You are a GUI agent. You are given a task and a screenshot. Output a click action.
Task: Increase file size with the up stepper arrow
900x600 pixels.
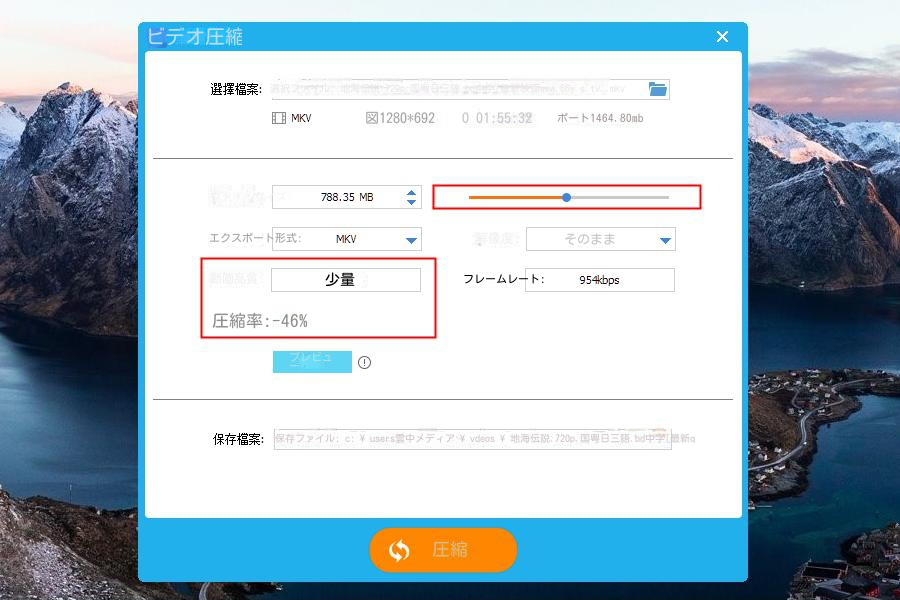[x=411, y=192]
